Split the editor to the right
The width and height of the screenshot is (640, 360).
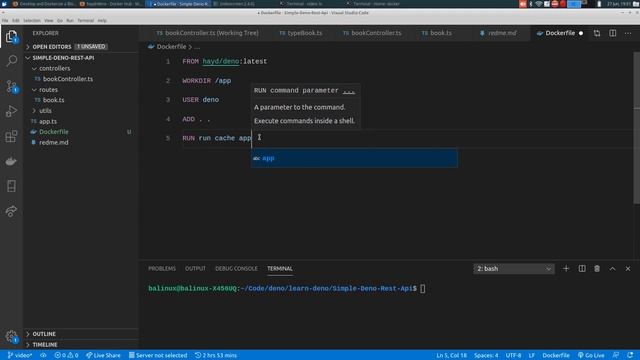coord(613,33)
